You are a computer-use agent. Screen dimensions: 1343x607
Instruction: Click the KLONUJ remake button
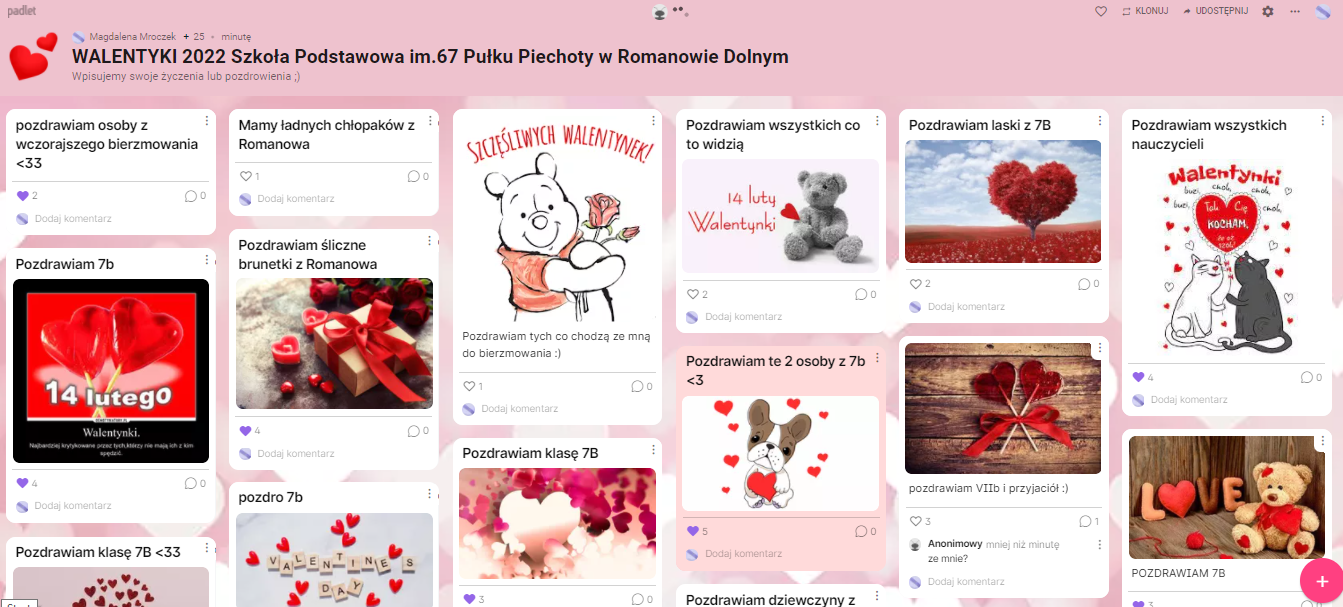[1145, 11]
